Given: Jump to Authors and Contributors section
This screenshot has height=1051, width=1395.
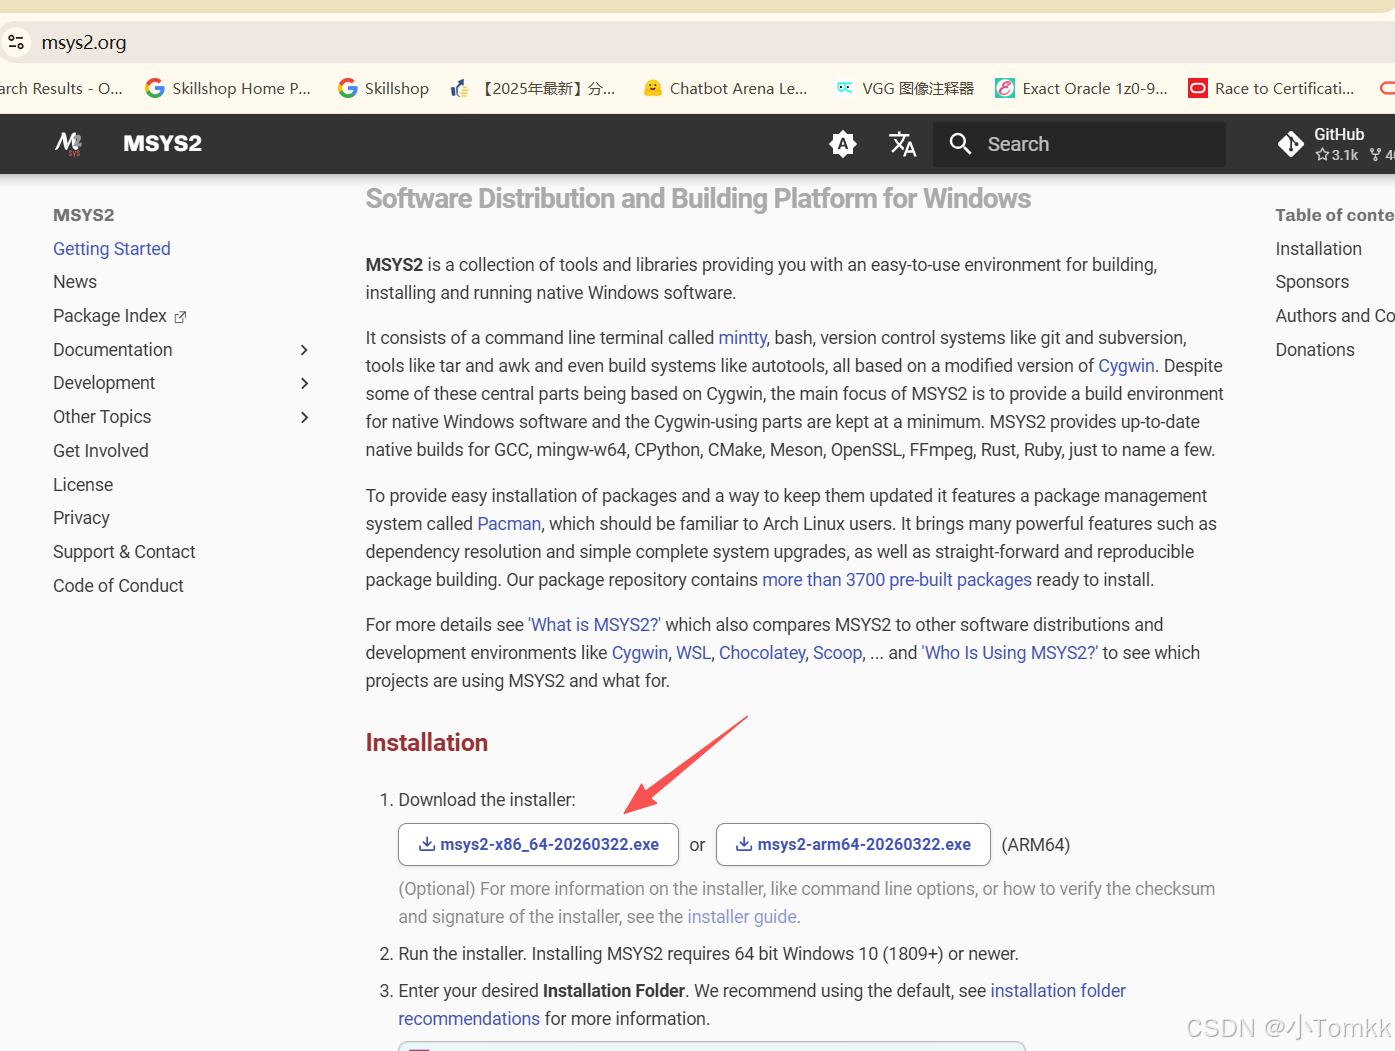Looking at the screenshot, I should [1335, 316].
